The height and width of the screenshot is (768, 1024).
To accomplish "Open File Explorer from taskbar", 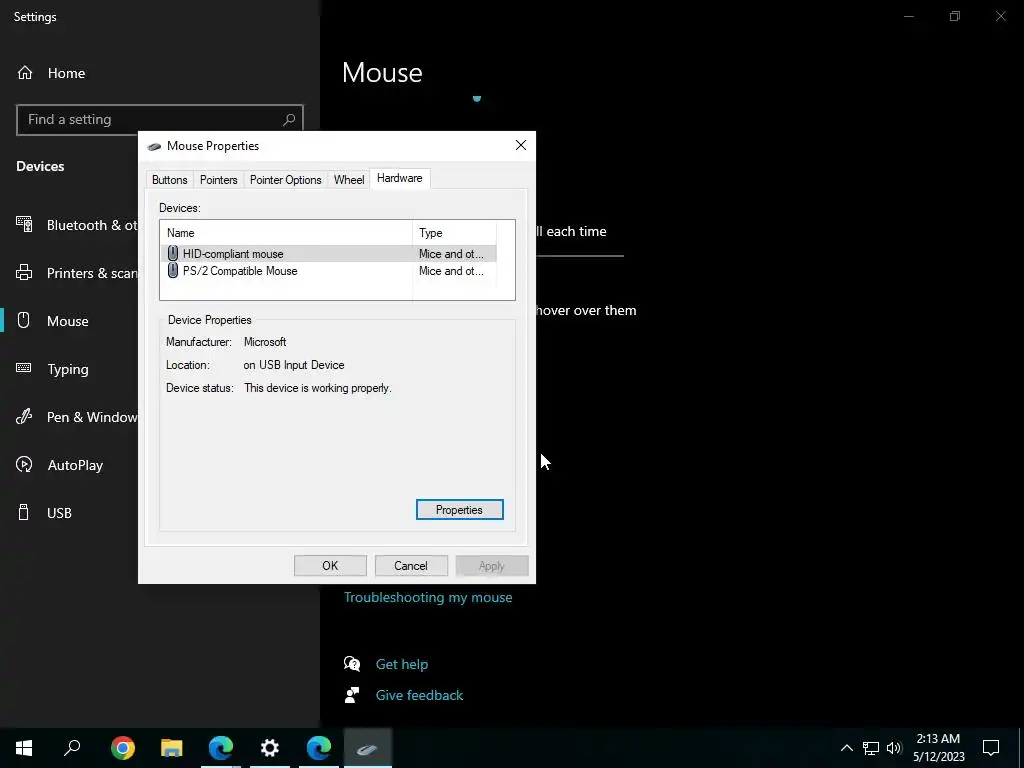I will (172, 748).
